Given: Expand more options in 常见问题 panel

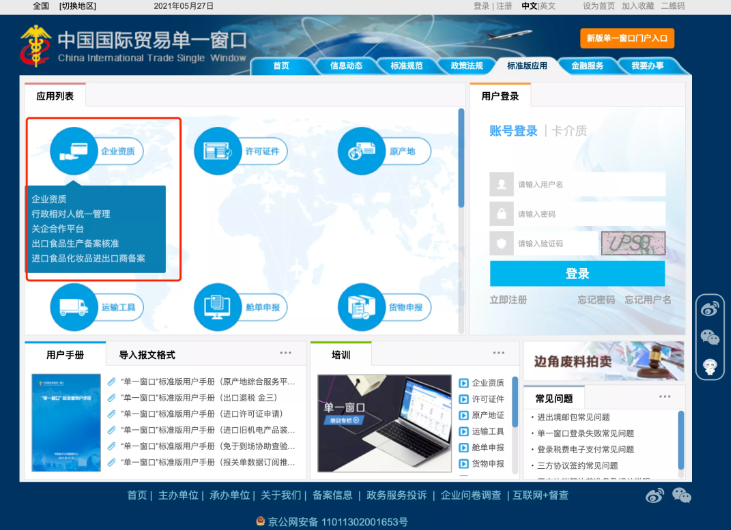Looking at the screenshot, I should tap(665, 397).
